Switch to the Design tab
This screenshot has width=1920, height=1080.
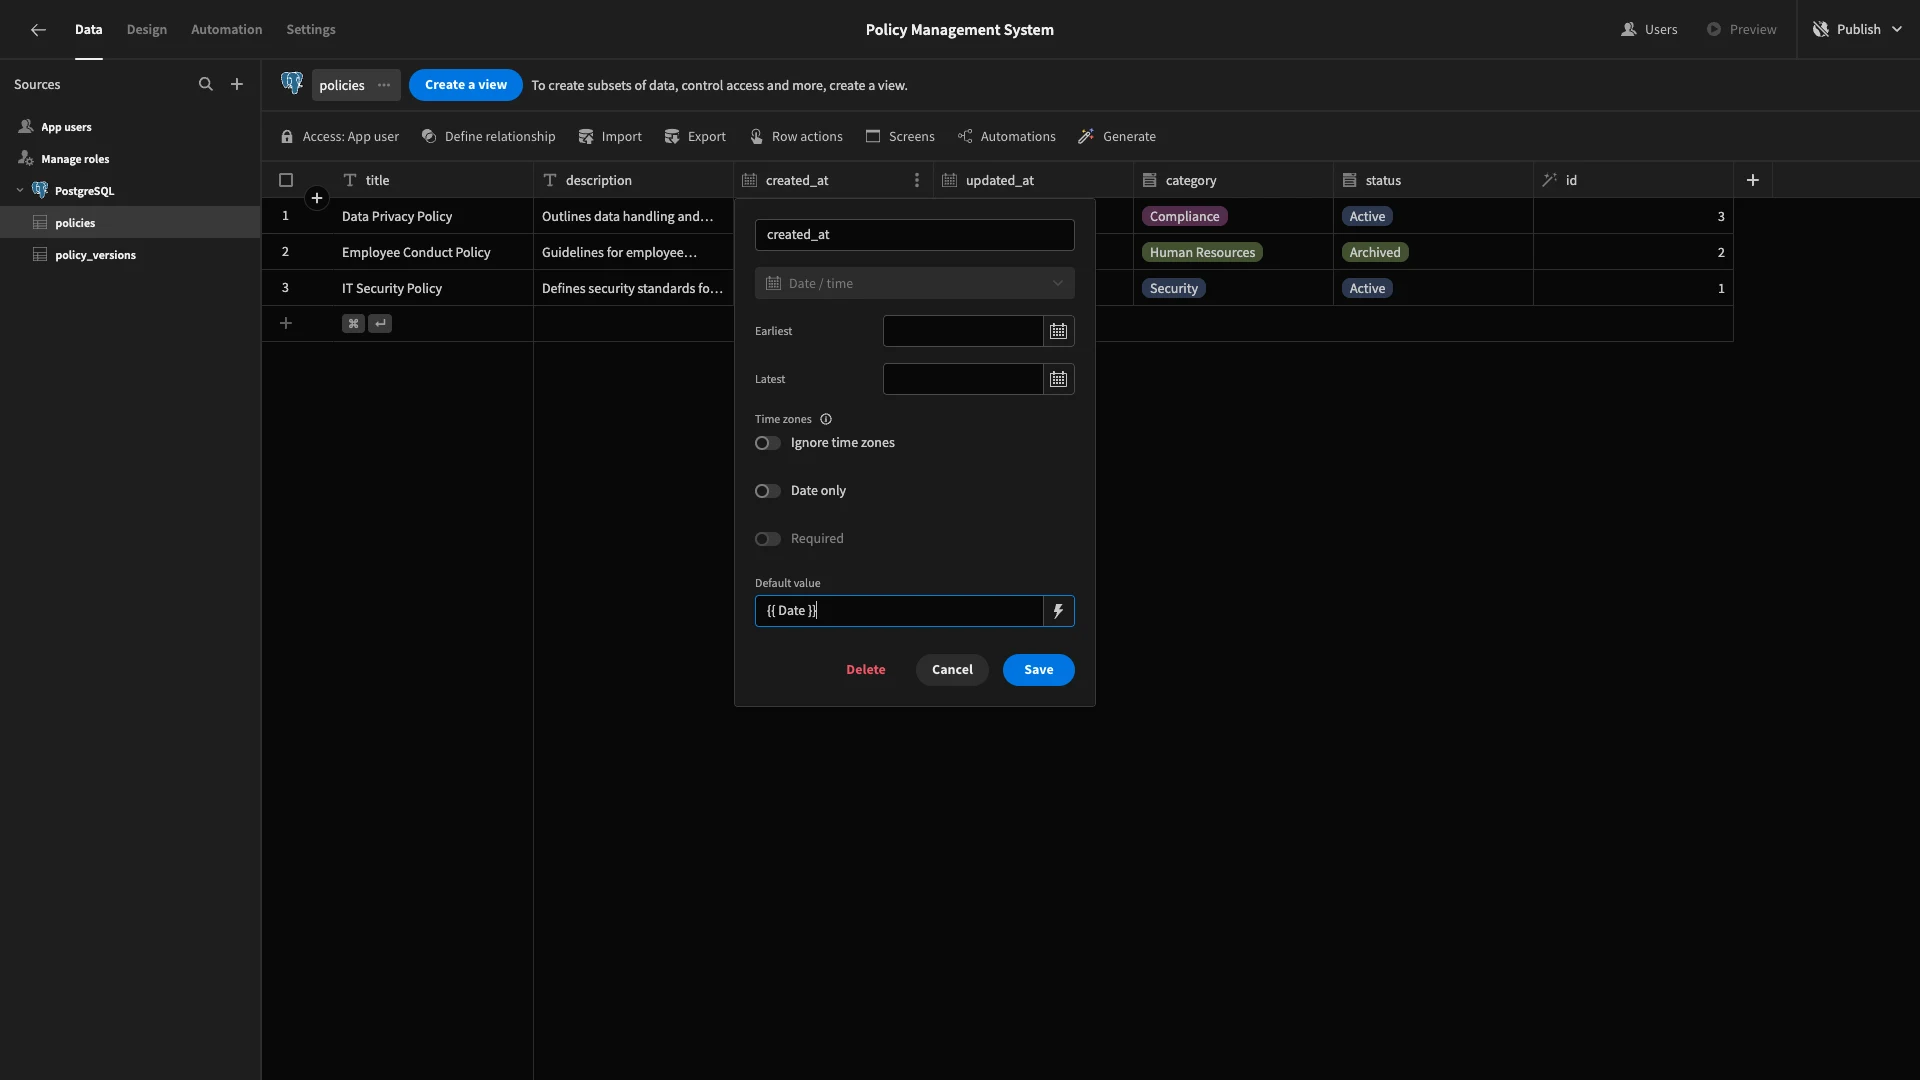[147, 30]
